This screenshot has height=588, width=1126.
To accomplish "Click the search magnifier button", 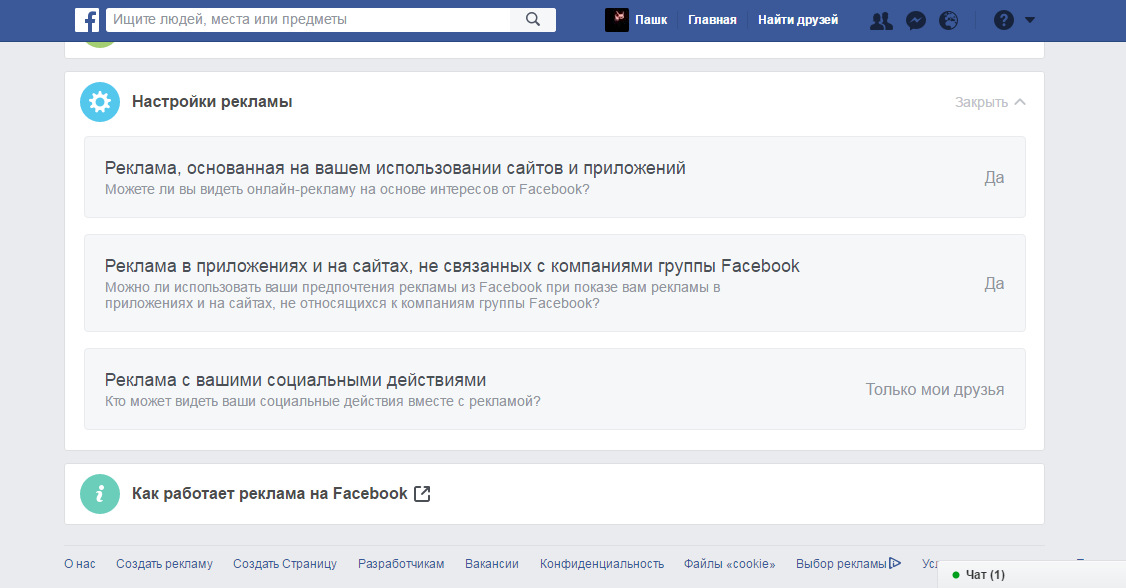I will coord(533,19).
